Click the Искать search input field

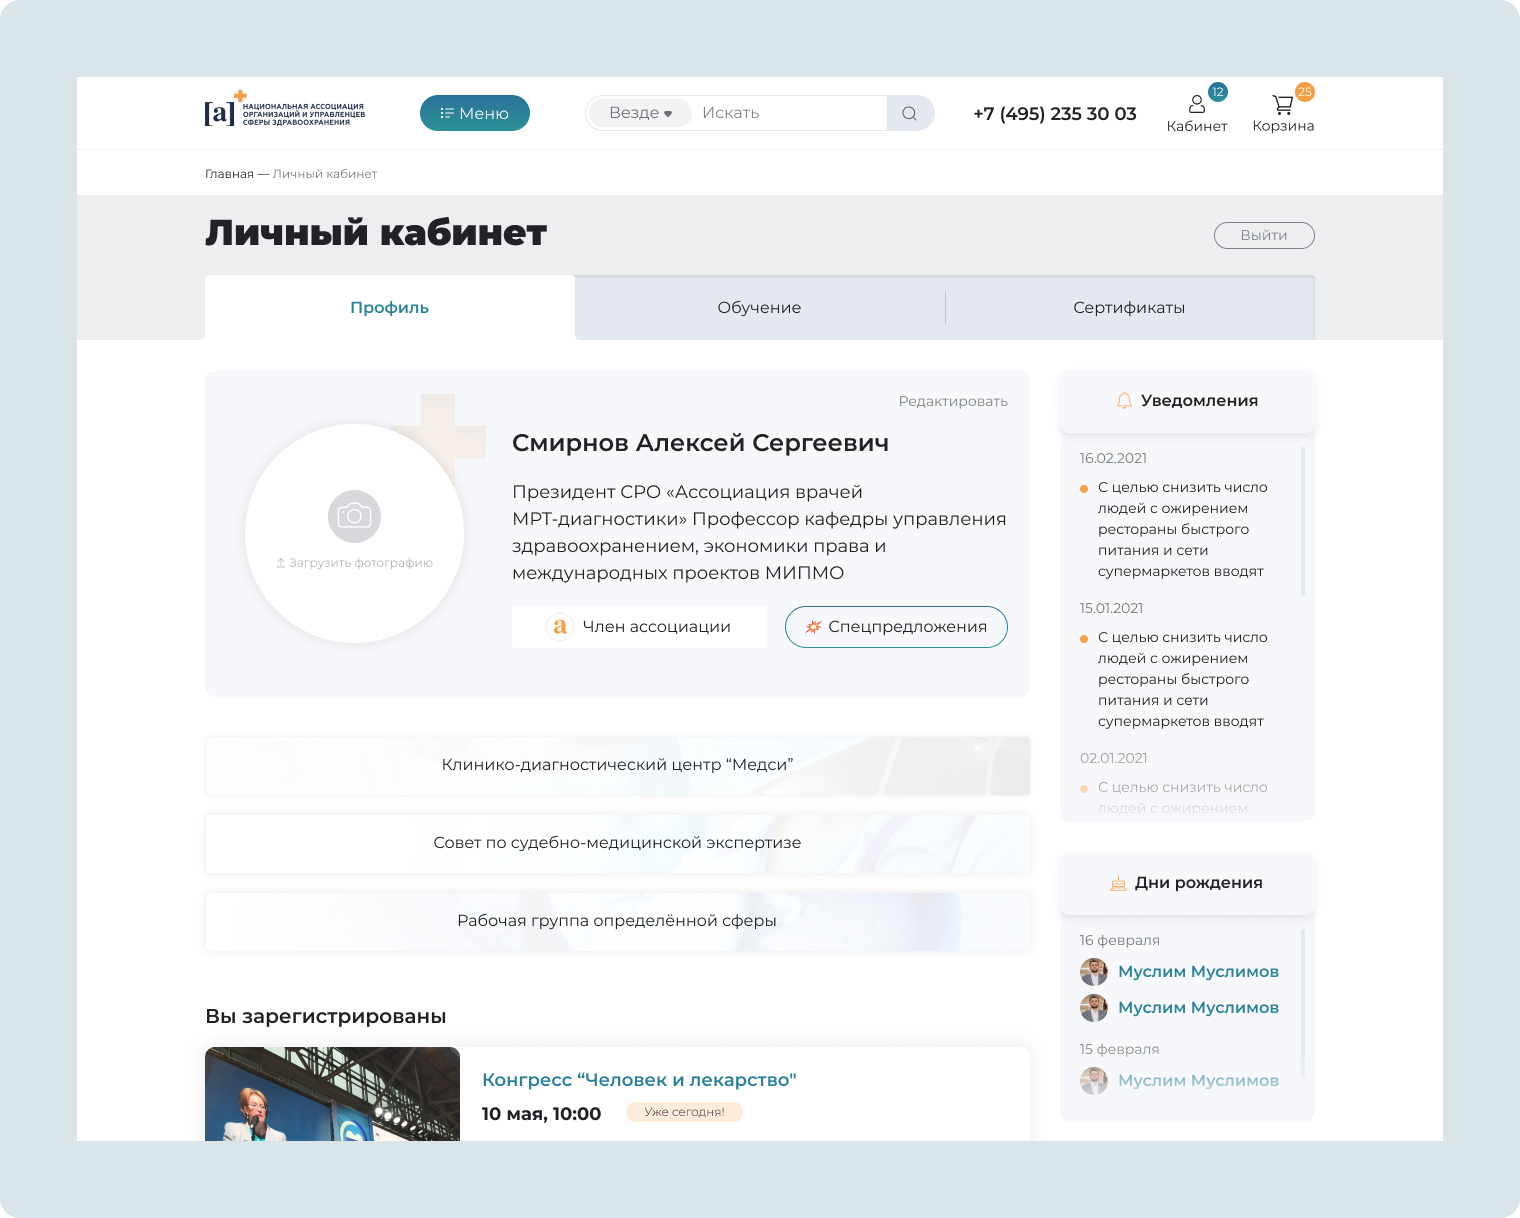click(x=788, y=113)
